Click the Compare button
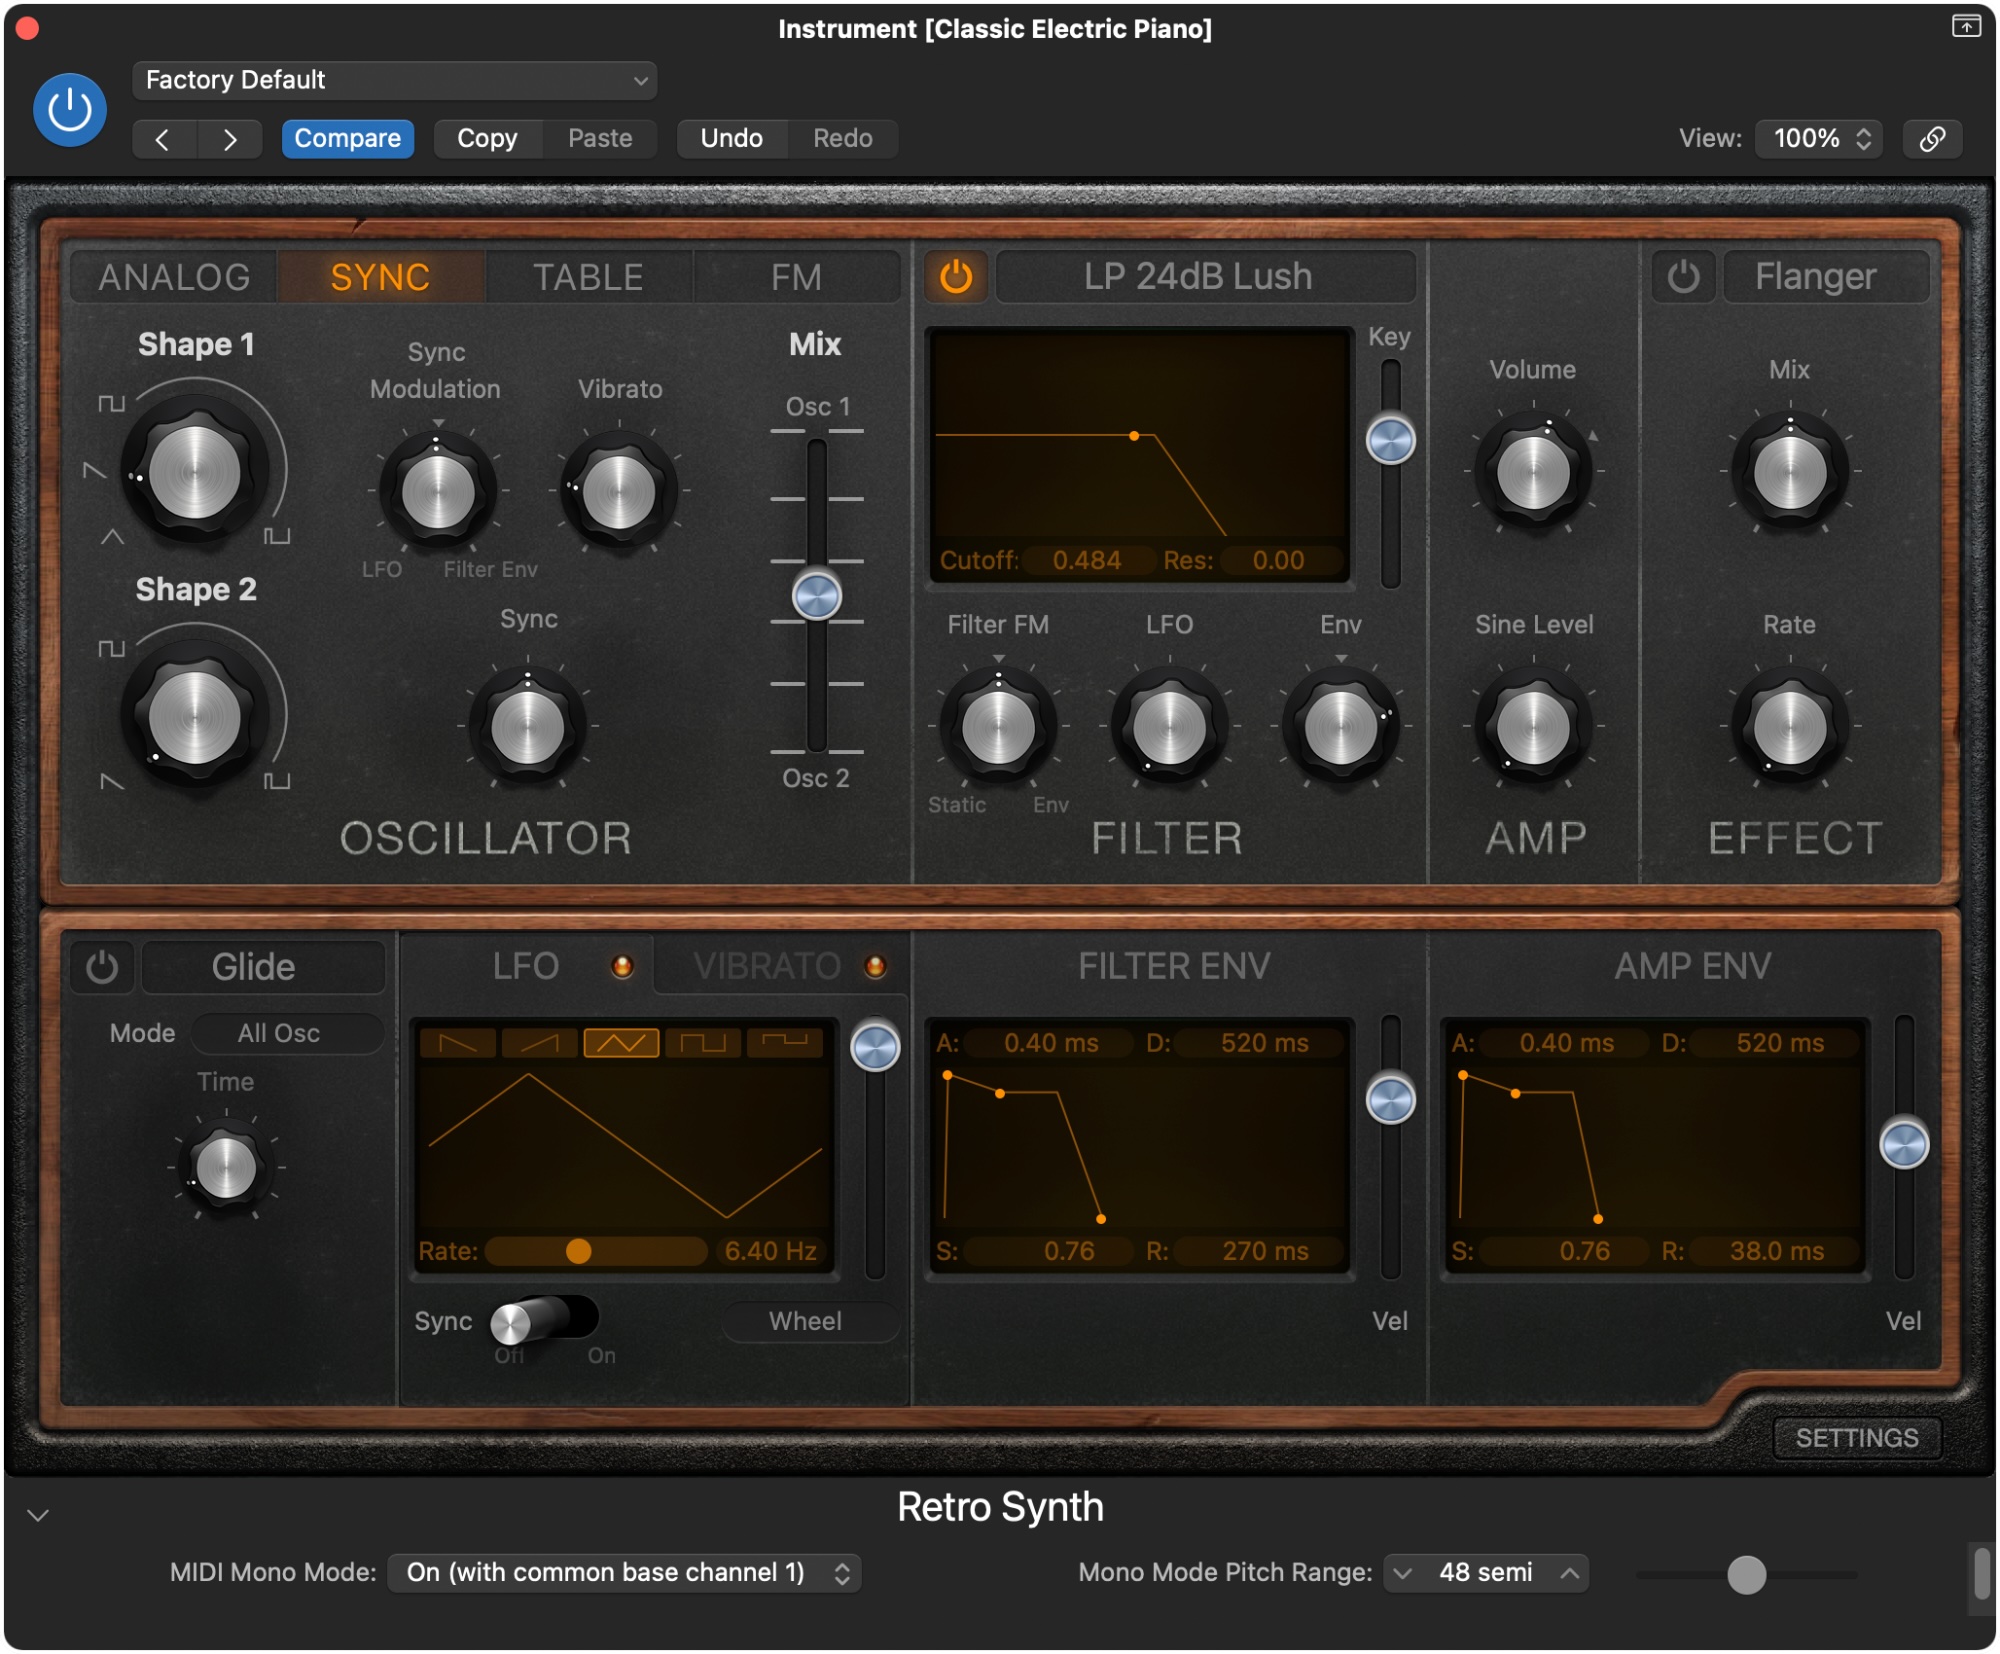 (x=347, y=138)
